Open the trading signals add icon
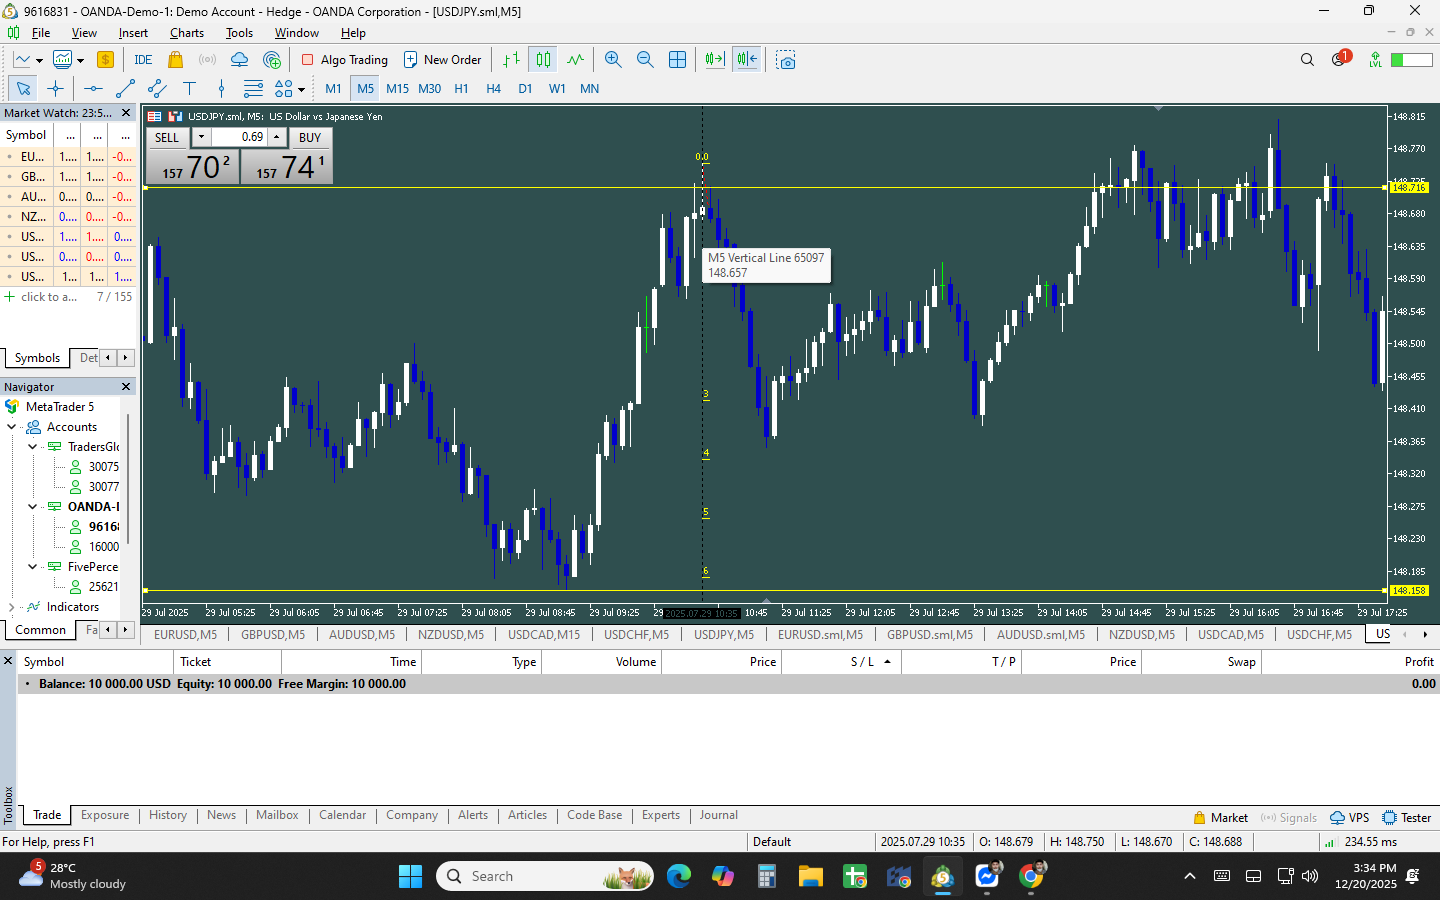The height and width of the screenshot is (900, 1440). [272, 60]
